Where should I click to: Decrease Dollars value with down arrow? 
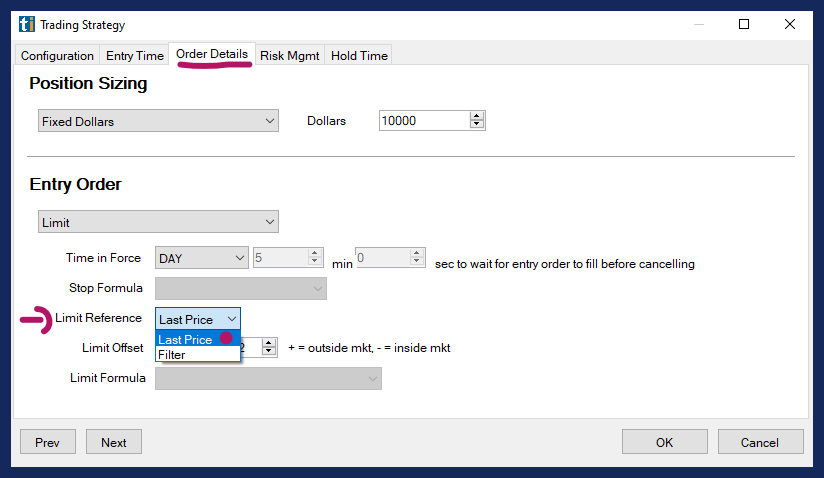click(477, 126)
